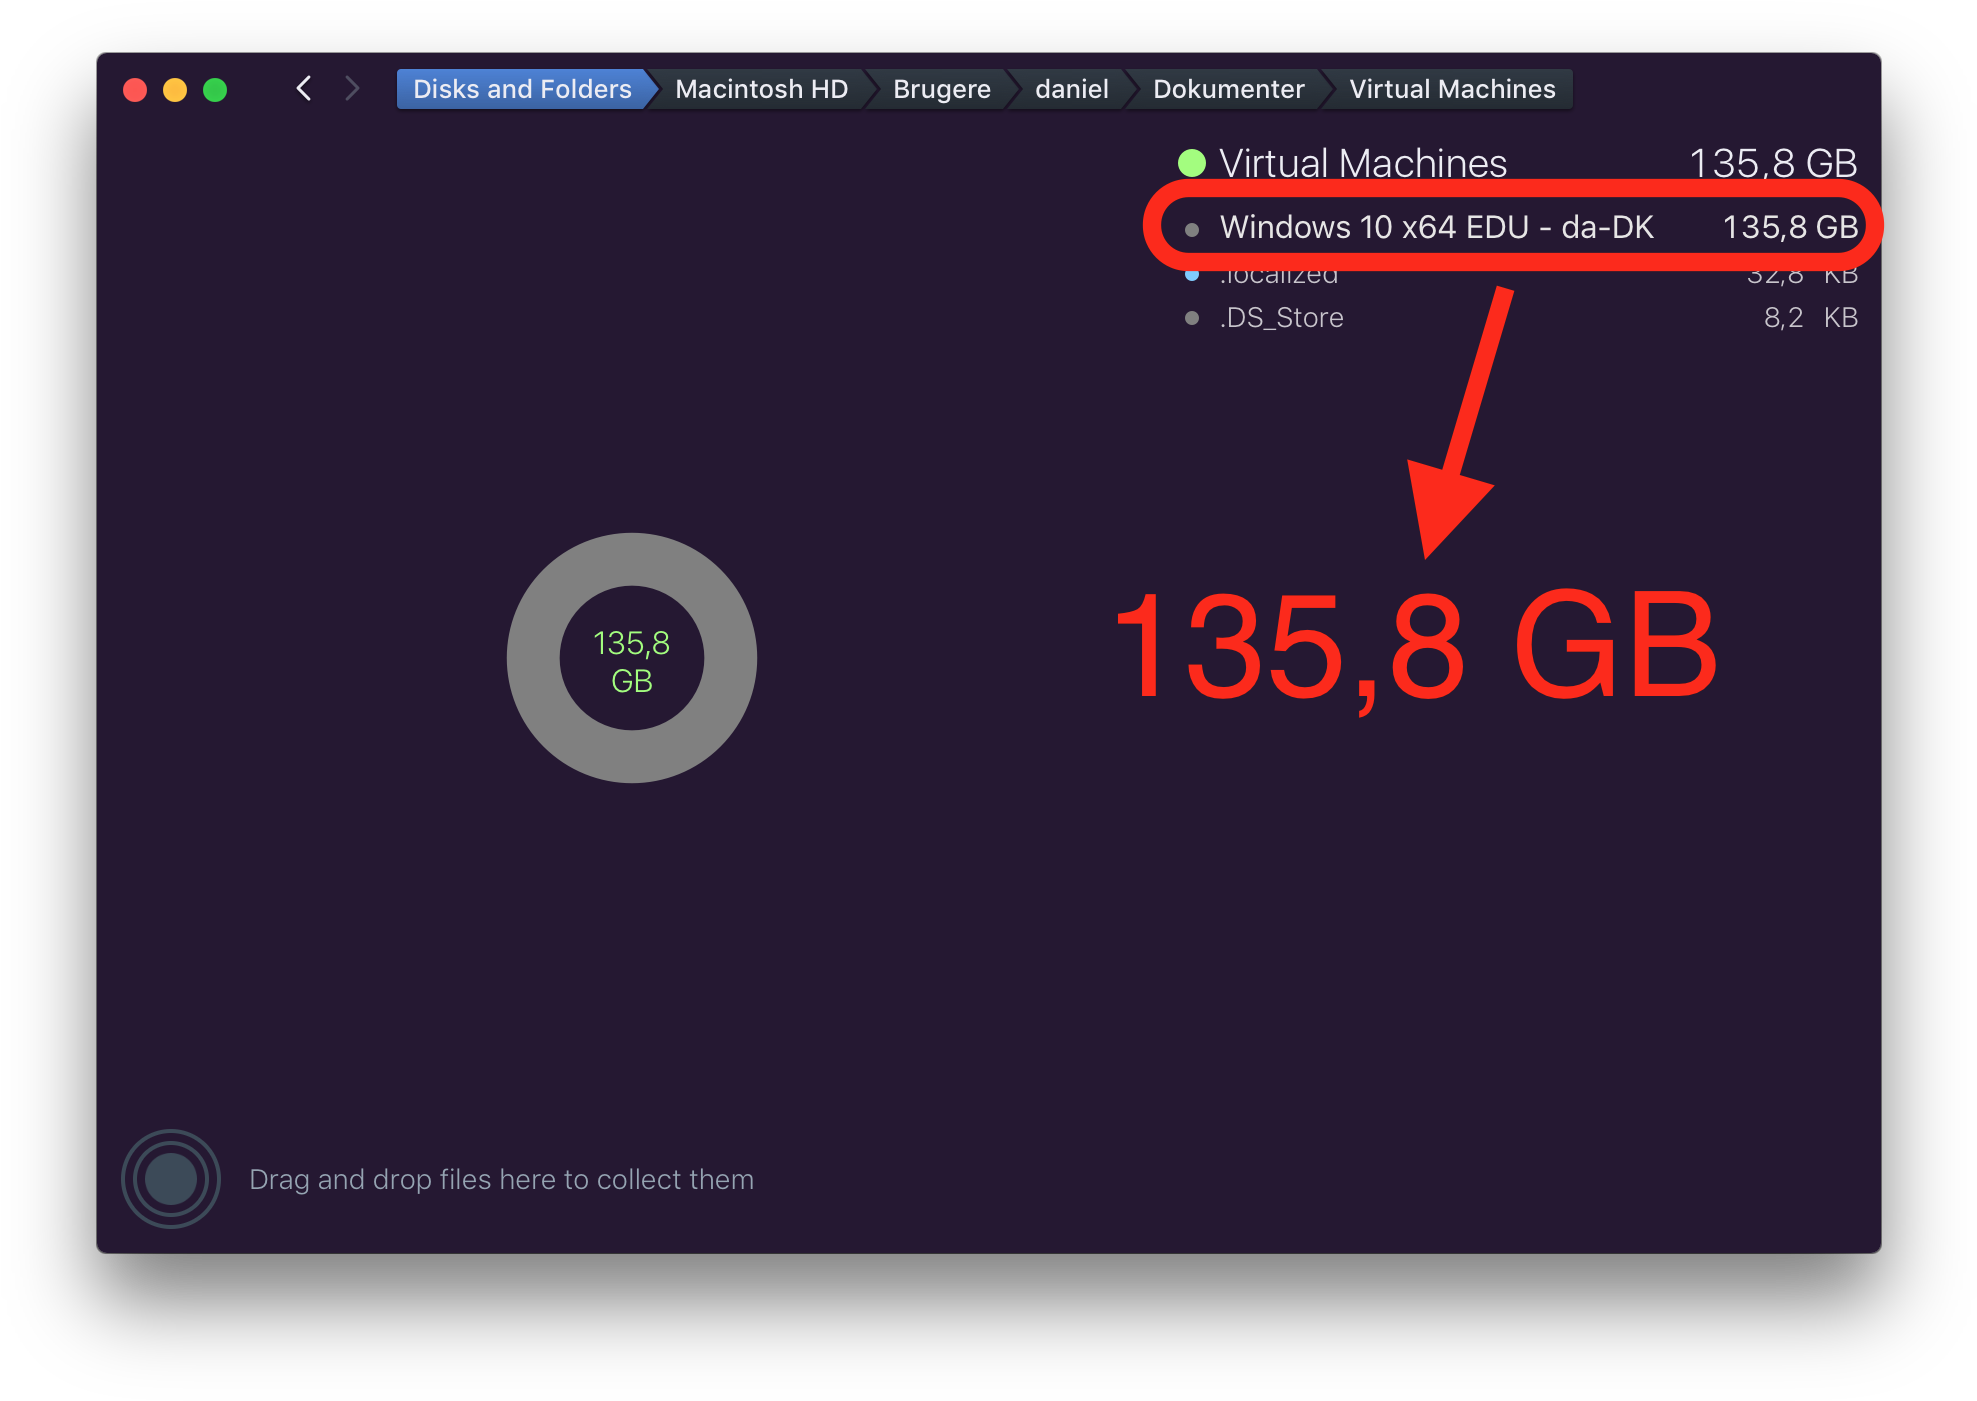Click the Virtual Machines breadcrumb segment
1977x1401 pixels.
point(1450,88)
